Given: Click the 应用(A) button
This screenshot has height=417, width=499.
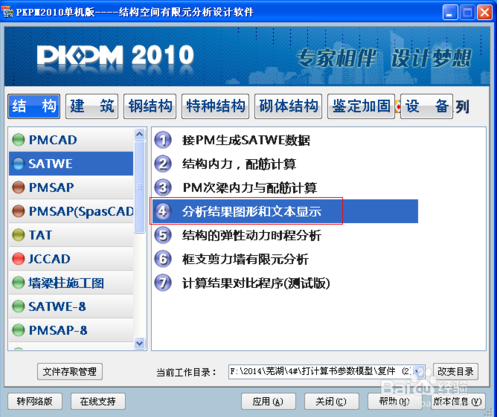Looking at the screenshot, I should pyautogui.click(x=268, y=401).
